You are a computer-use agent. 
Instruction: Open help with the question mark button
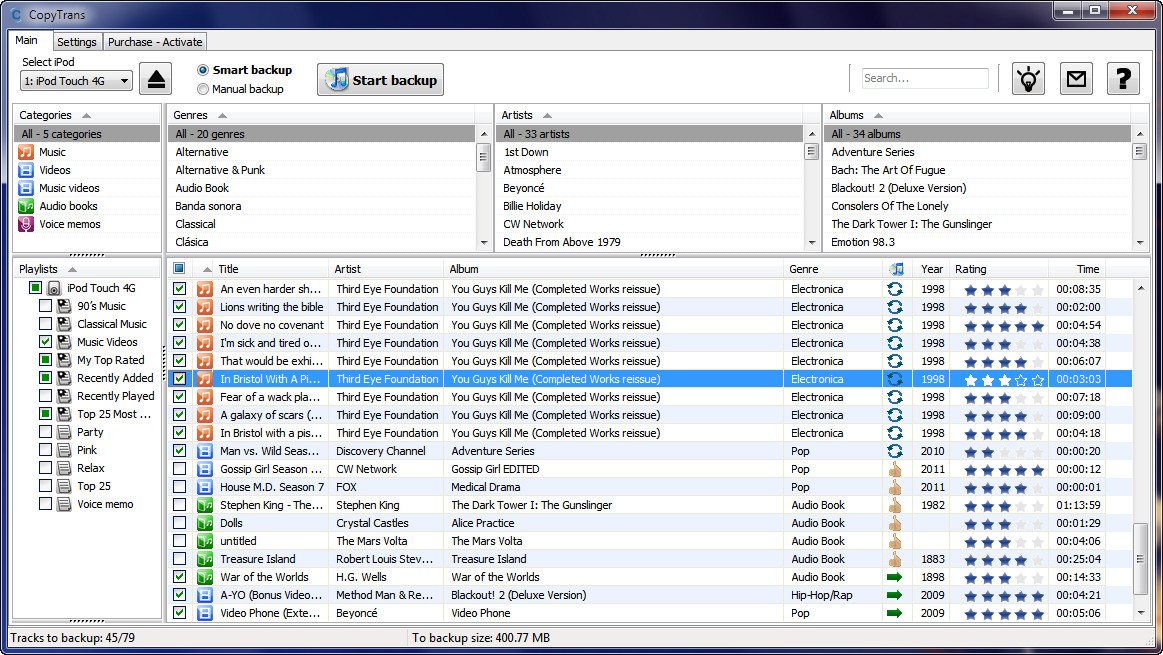[1123, 79]
